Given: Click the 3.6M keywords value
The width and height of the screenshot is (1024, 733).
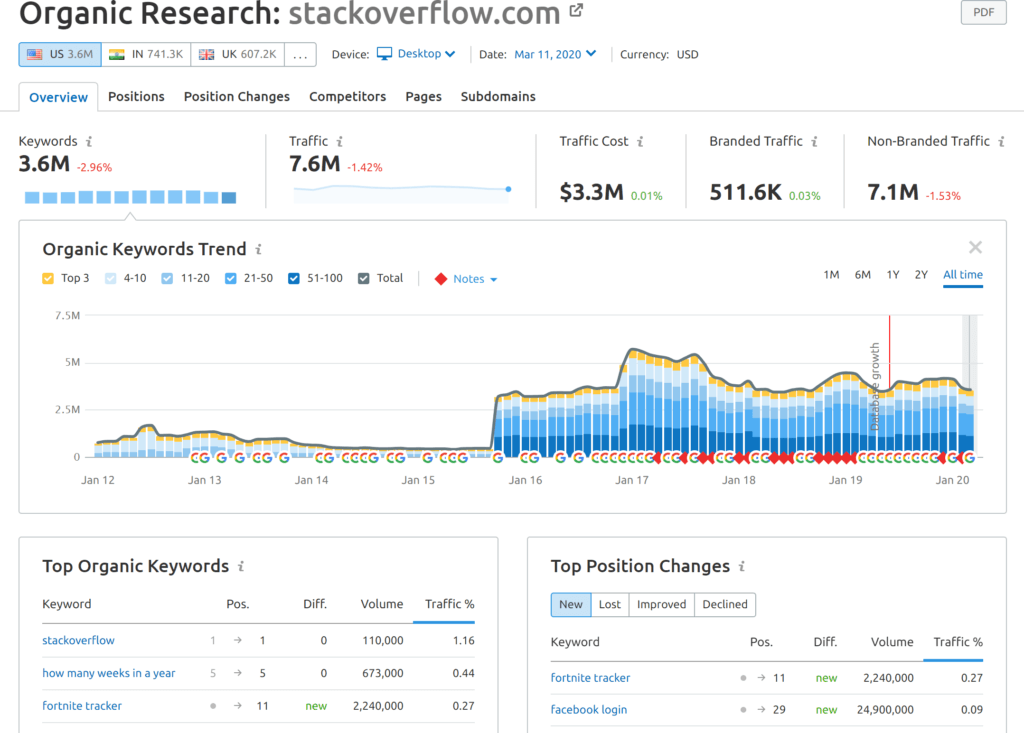Looking at the screenshot, I should [x=44, y=164].
